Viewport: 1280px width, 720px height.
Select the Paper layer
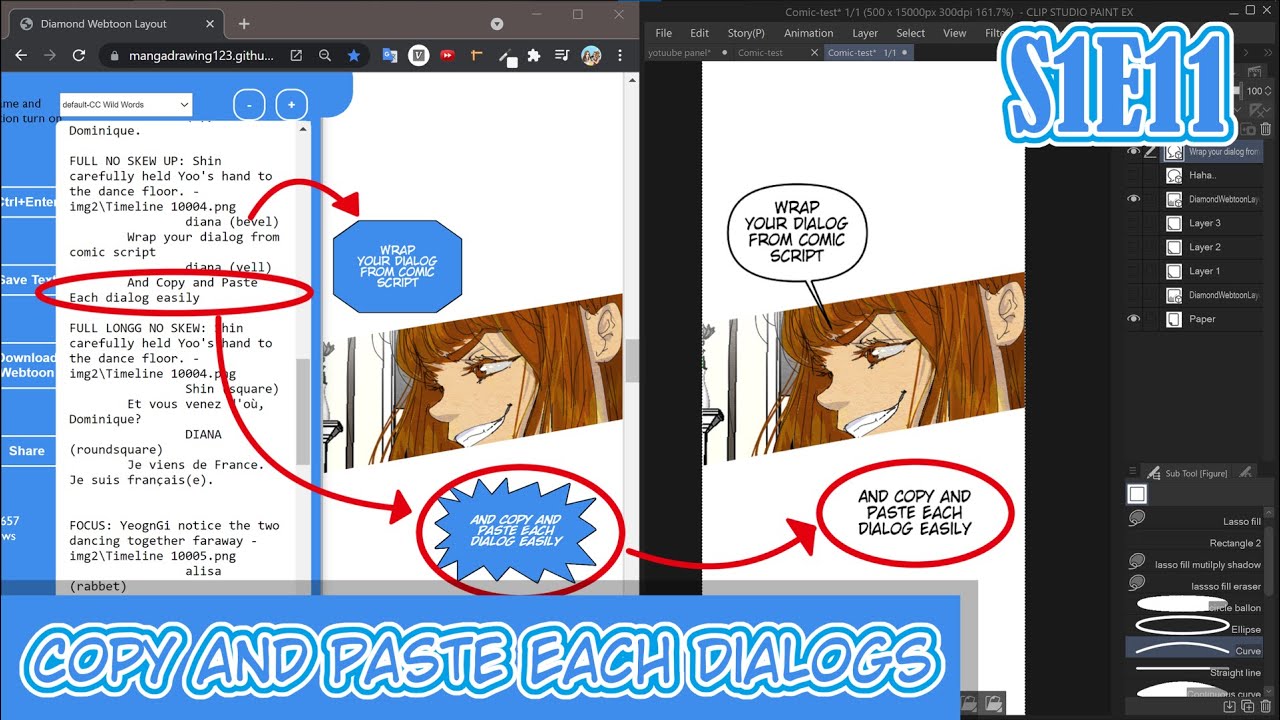click(1210, 319)
